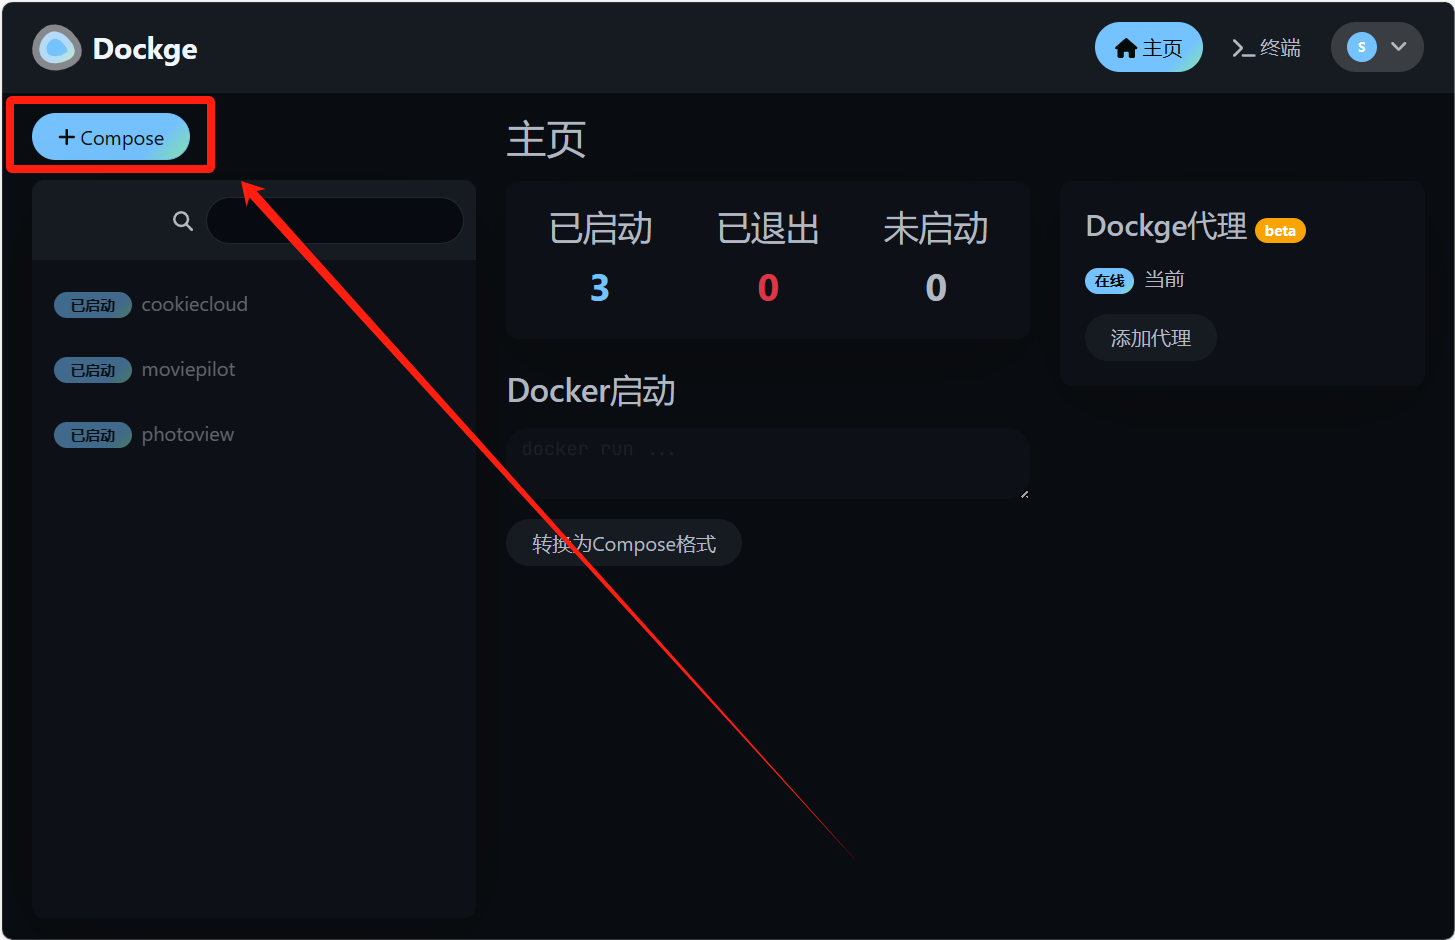
Task: Click 转换为Compose格式 button
Action: pos(624,543)
